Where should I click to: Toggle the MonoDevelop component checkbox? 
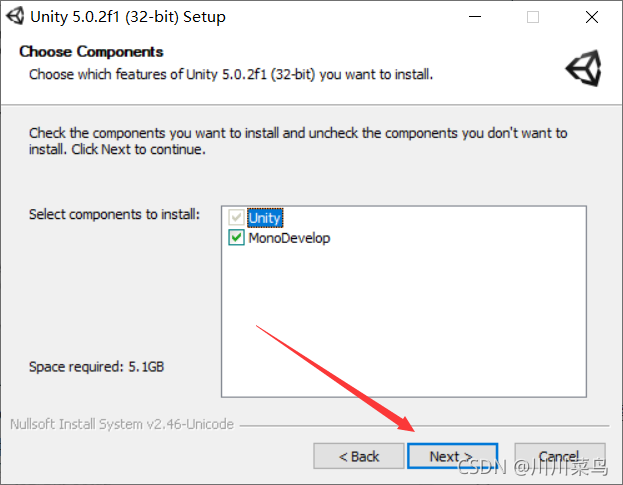236,238
